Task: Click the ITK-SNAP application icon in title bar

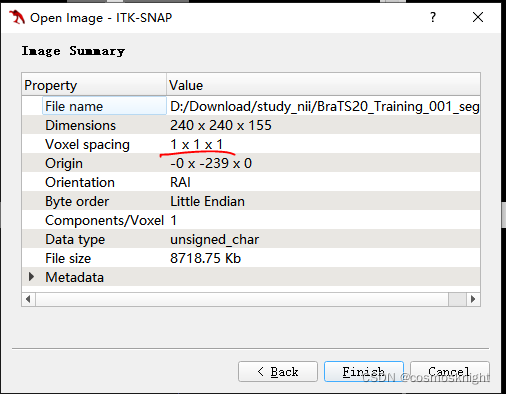Action: 17,17
